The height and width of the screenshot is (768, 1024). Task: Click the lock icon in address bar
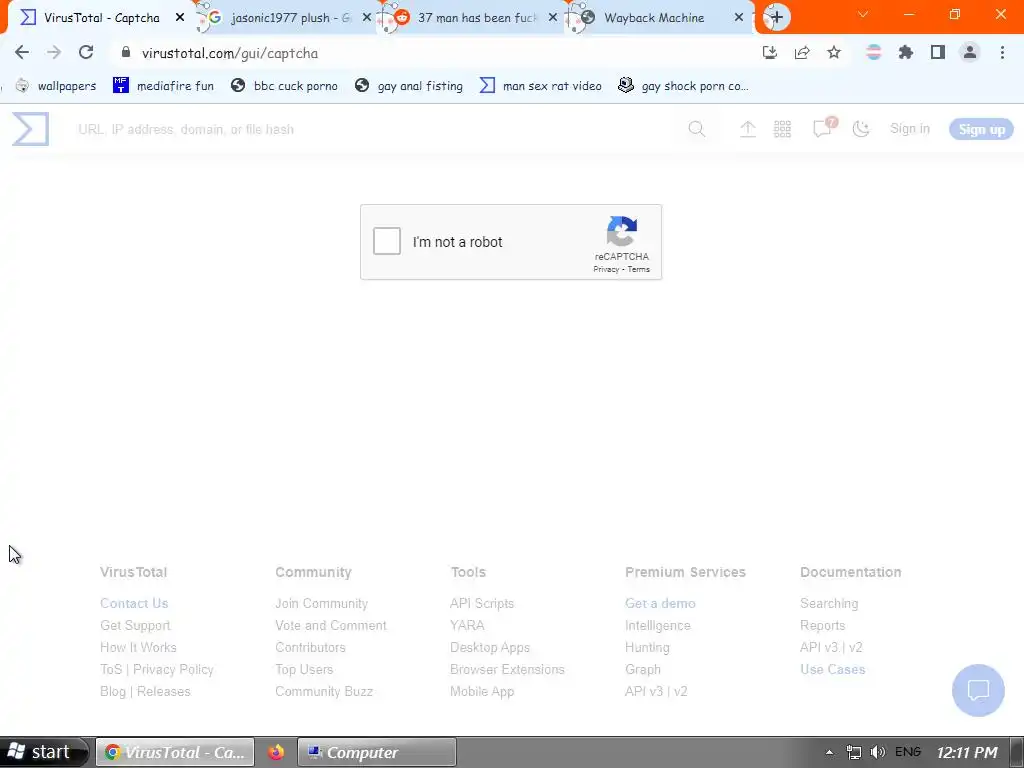coord(126,53)
